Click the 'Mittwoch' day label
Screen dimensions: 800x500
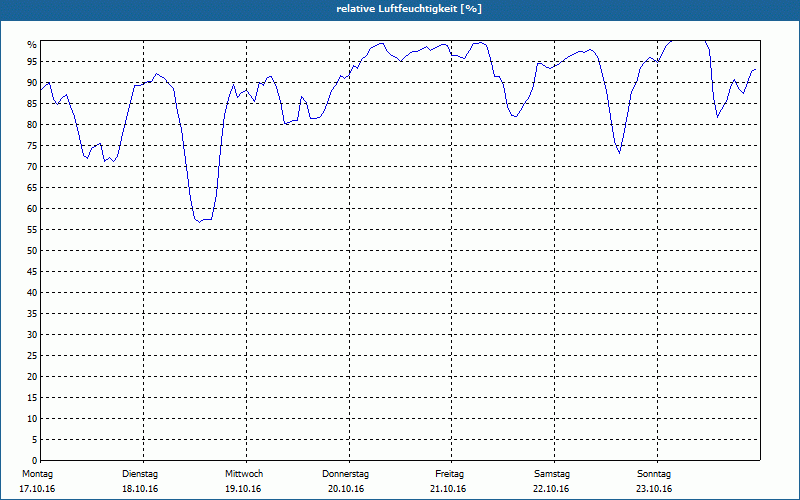(244, 474)
